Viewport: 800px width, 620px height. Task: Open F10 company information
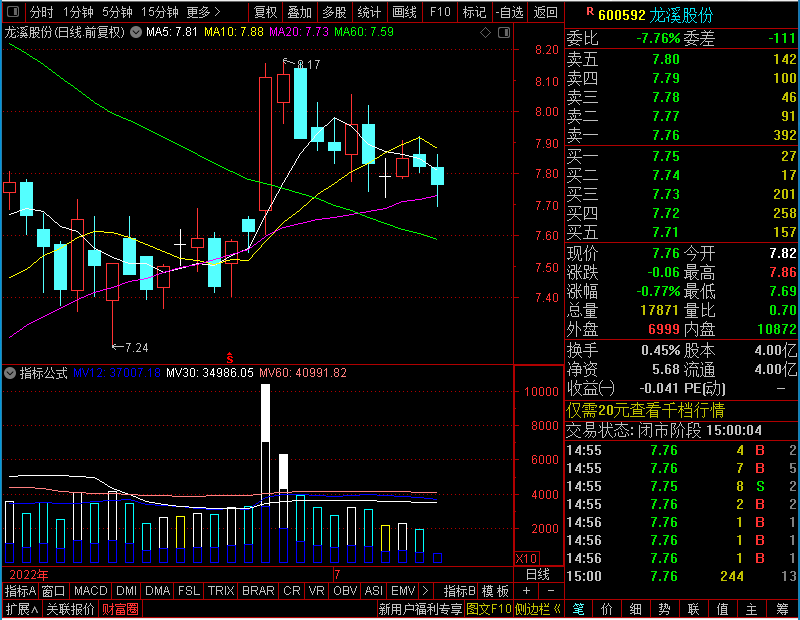[440, 12]
